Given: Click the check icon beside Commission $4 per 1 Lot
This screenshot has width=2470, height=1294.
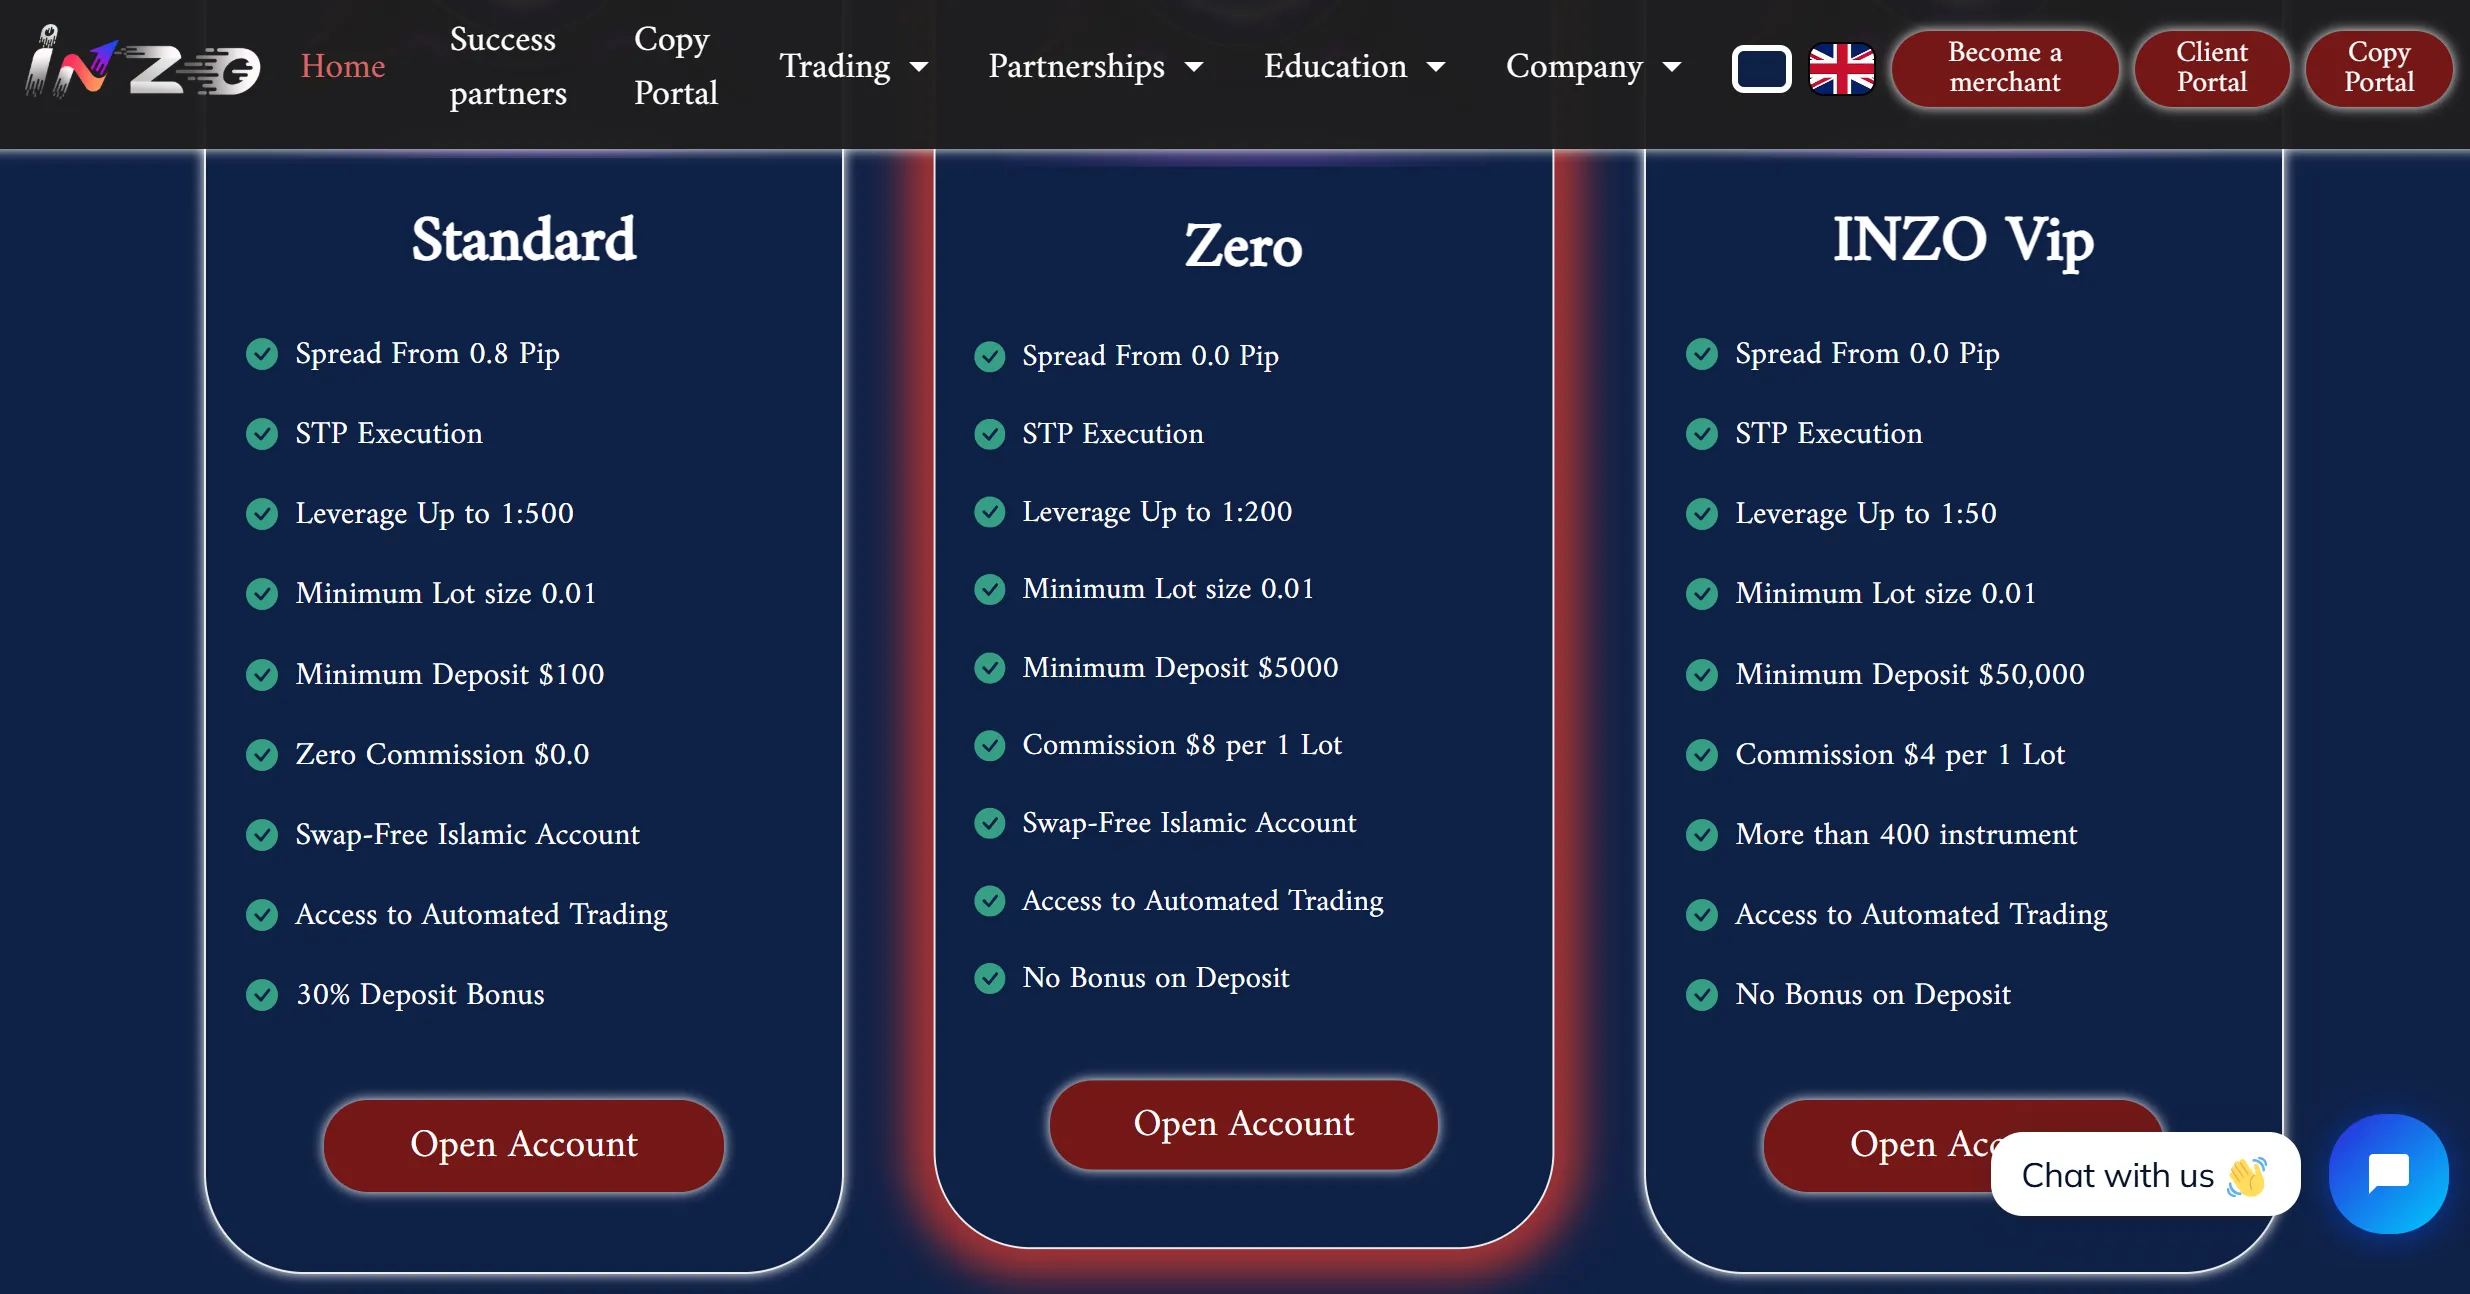Looking at the screenshot, I should [1702, 755].
